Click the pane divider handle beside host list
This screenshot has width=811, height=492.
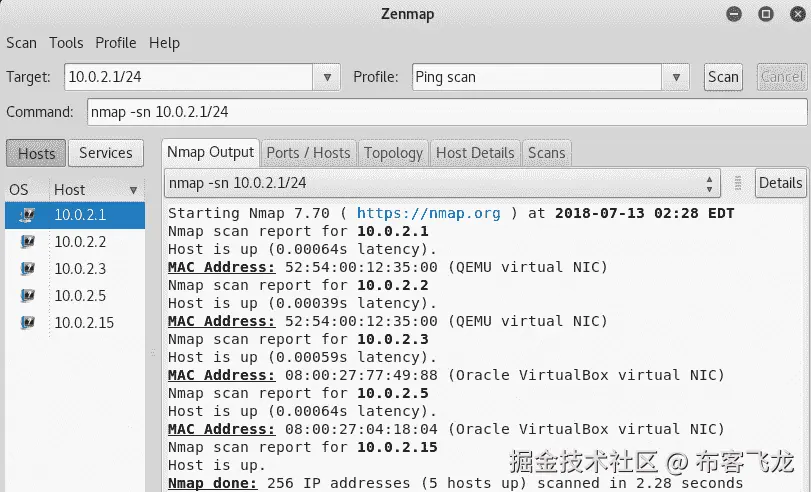tap(153, 353)
